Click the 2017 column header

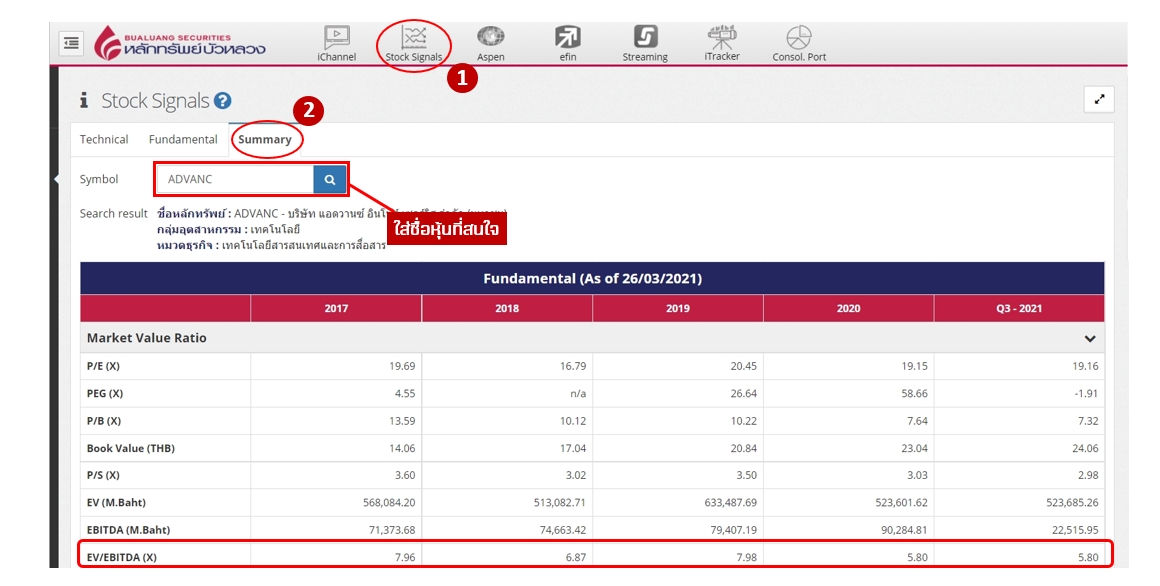click(336, 309)
